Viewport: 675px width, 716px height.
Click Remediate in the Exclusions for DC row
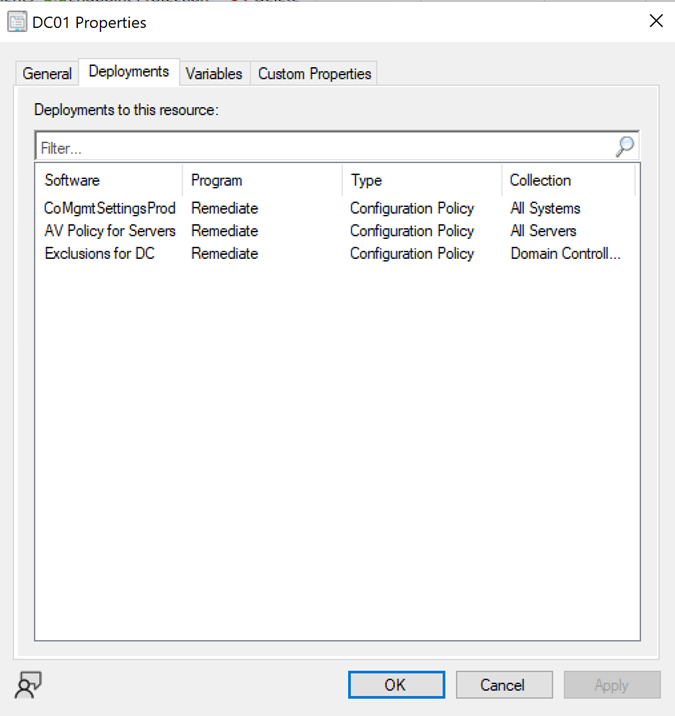tap(225, 253)
